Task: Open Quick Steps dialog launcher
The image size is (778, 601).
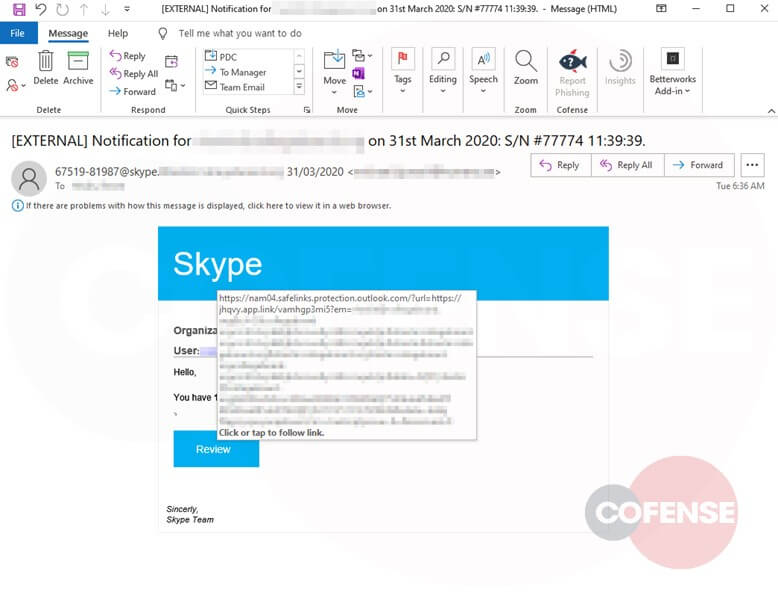Action: coord(307,110)
